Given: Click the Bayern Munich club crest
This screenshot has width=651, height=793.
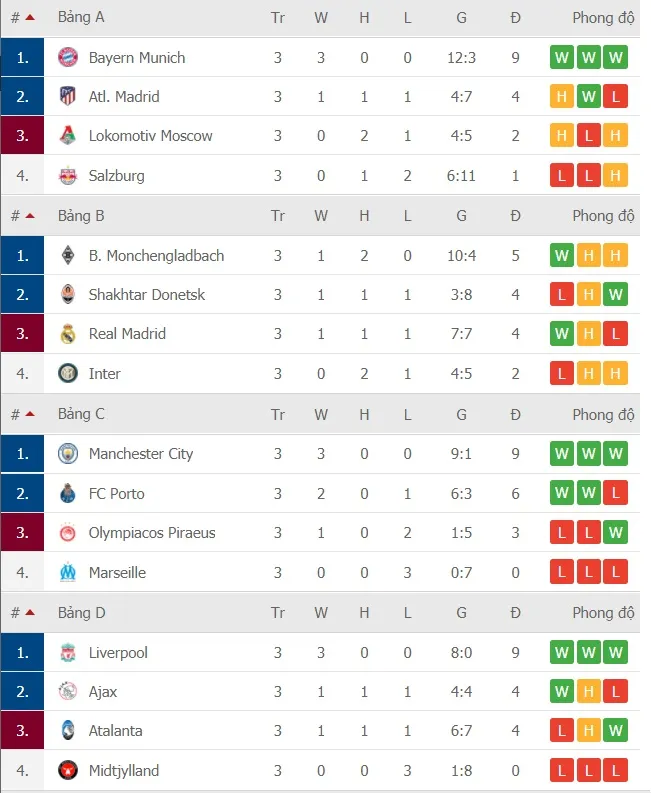Looking at the screenshot, I should click(x=67, y=58).
